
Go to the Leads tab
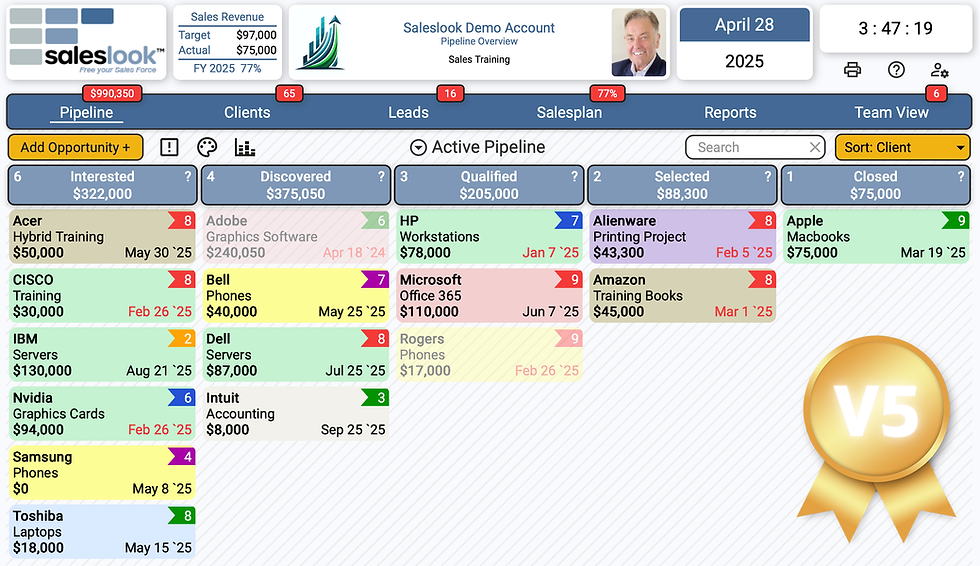[408, 112]
